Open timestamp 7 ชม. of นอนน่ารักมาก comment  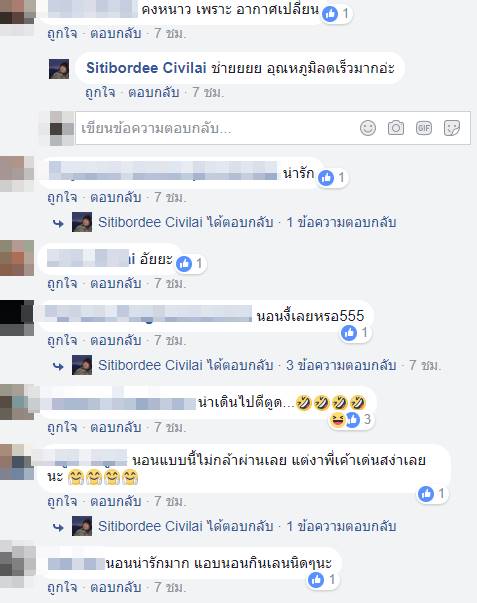170,587
